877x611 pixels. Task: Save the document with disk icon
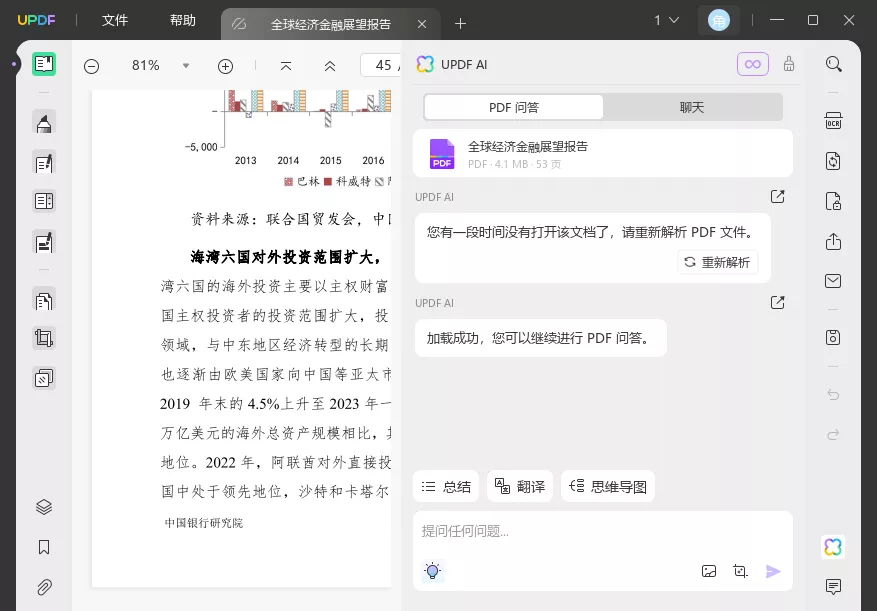(833, 338)
